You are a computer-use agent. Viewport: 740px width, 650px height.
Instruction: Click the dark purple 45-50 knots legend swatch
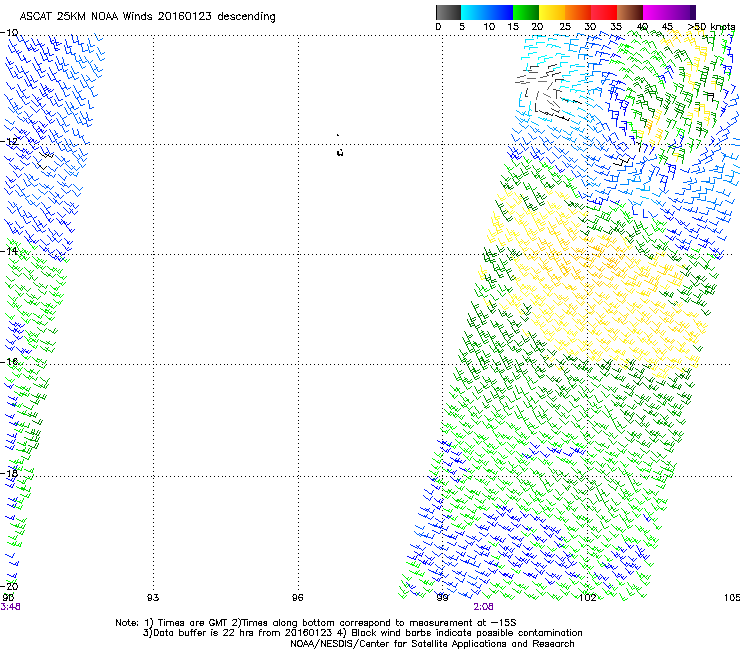tap(682, 12)
